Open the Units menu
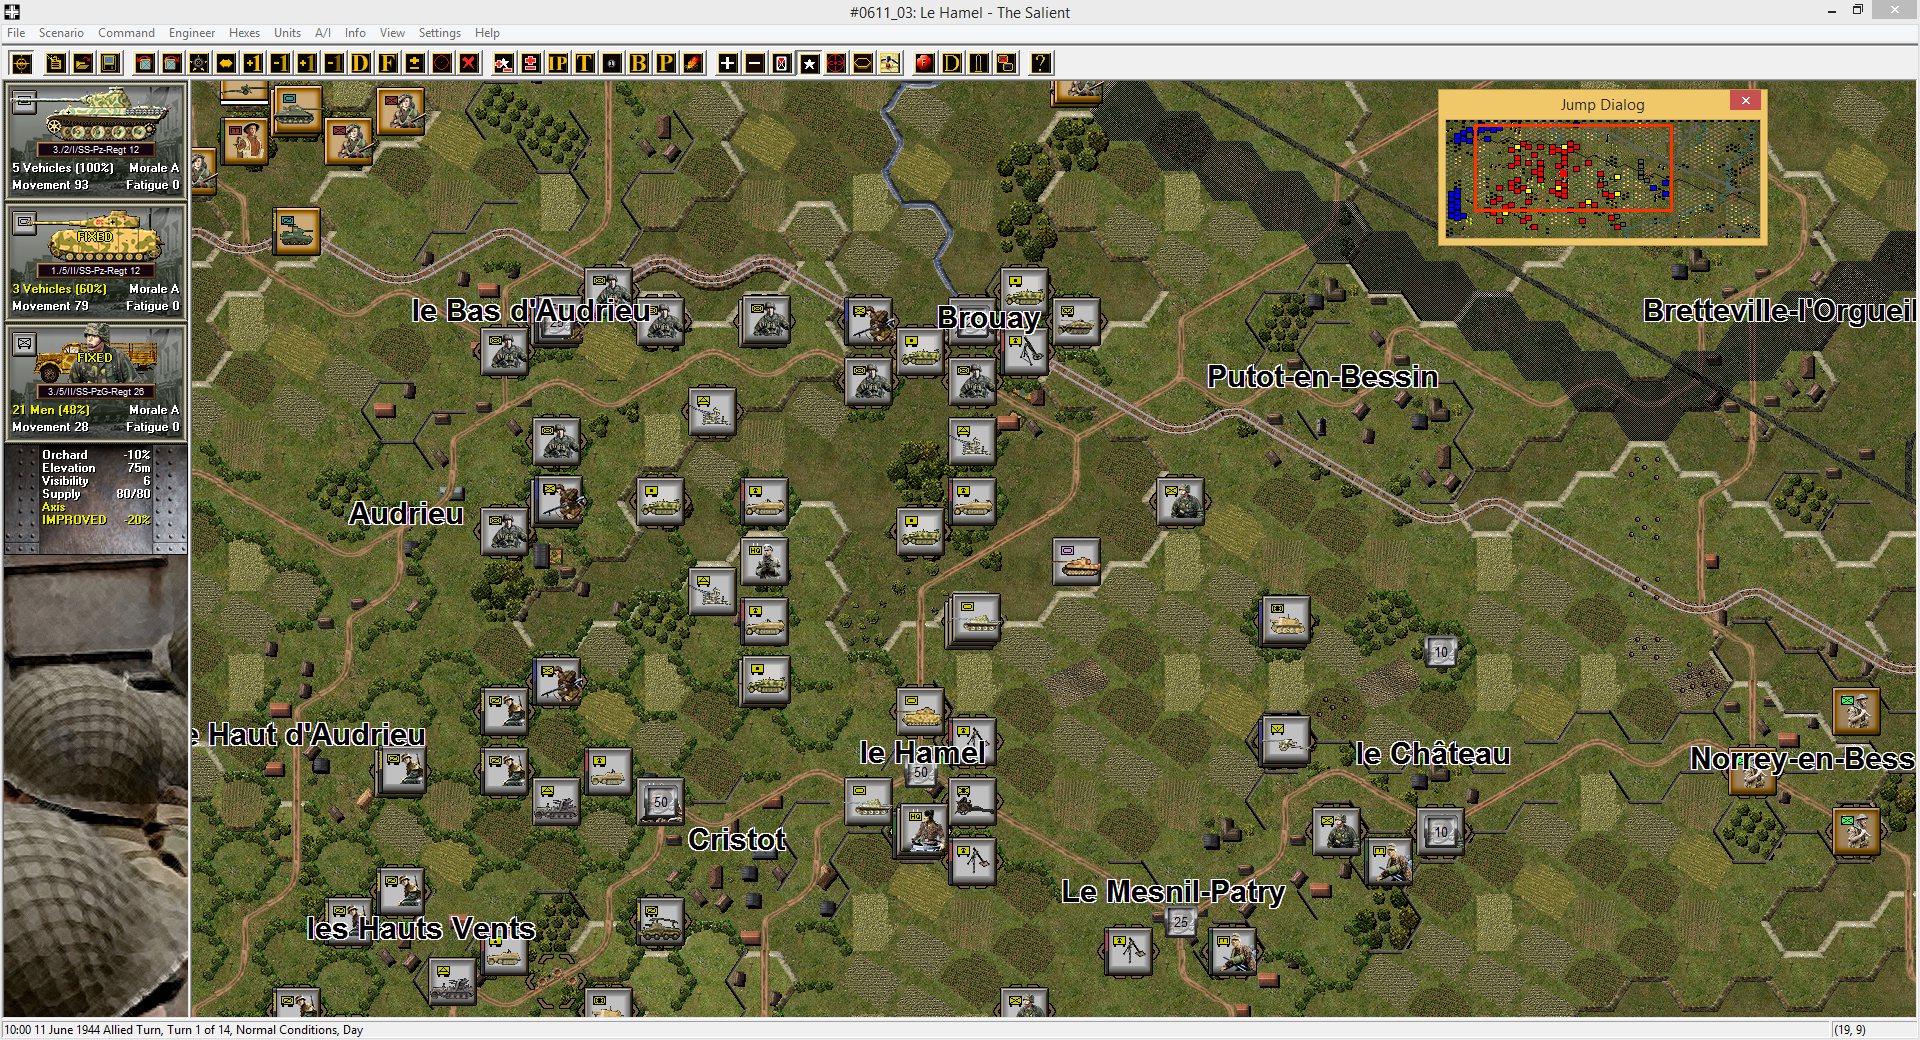 [287, 33]
